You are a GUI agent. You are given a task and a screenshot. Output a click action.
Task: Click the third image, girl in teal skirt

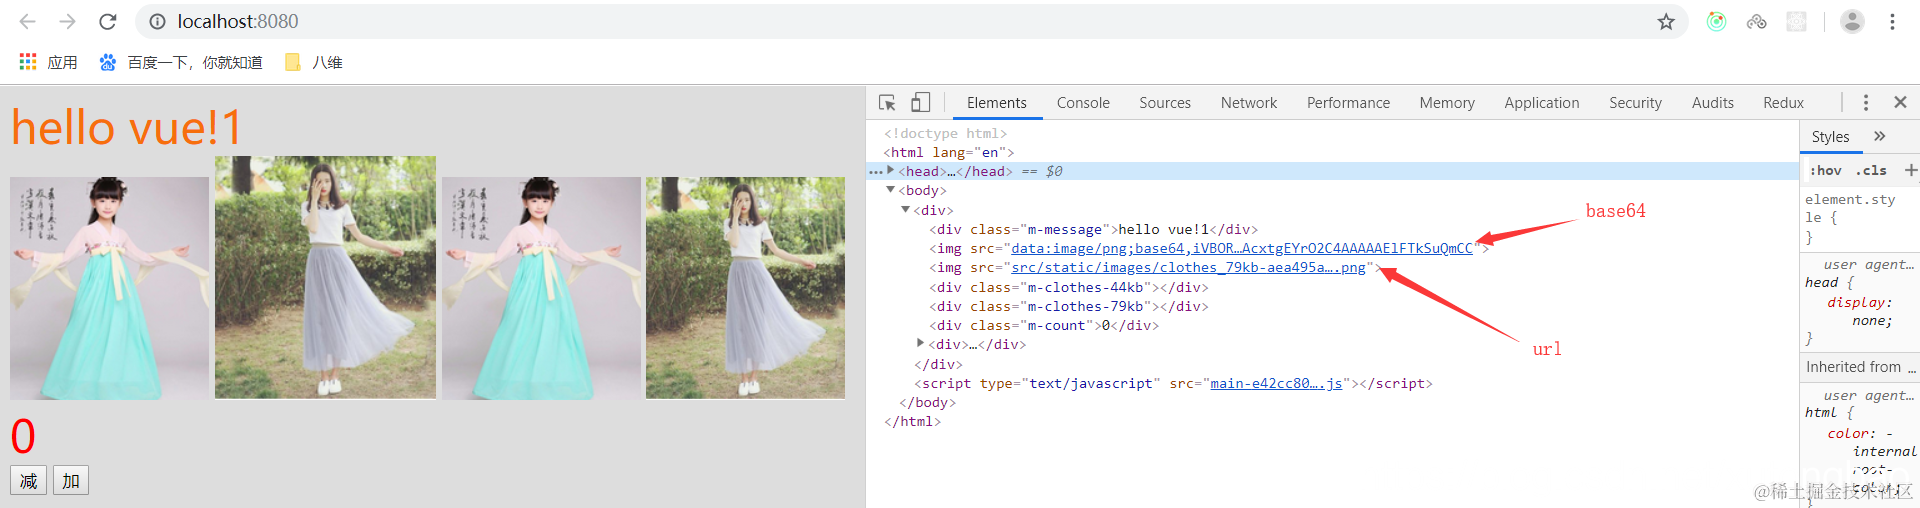541,288
